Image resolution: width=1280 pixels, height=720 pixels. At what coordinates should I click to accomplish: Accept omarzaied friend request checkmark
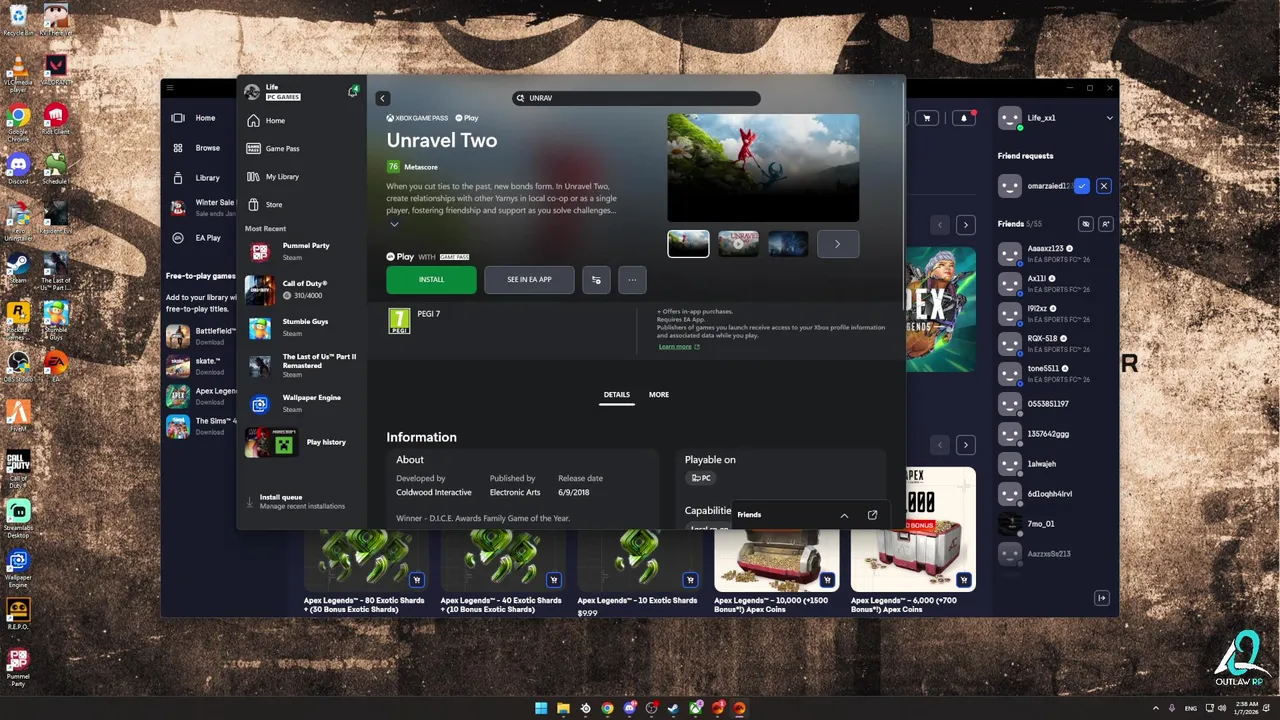[1082, 186]
